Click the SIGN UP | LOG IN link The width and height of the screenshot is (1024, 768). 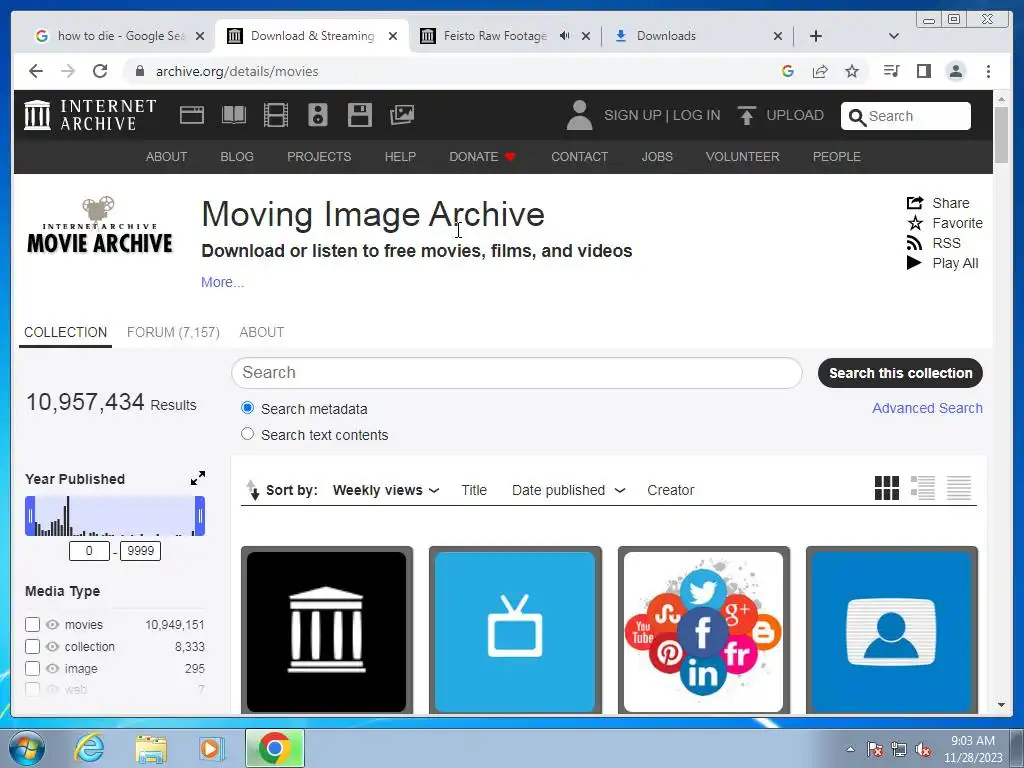point(662,115)
